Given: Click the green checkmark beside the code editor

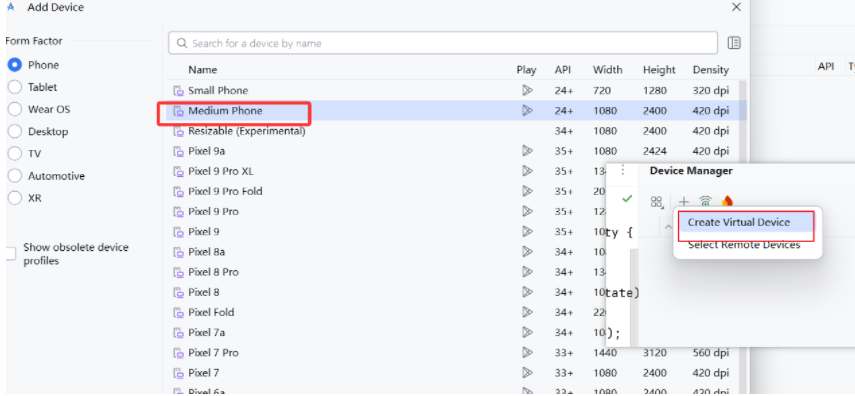Looking at the screenshot, I should 627,199.
